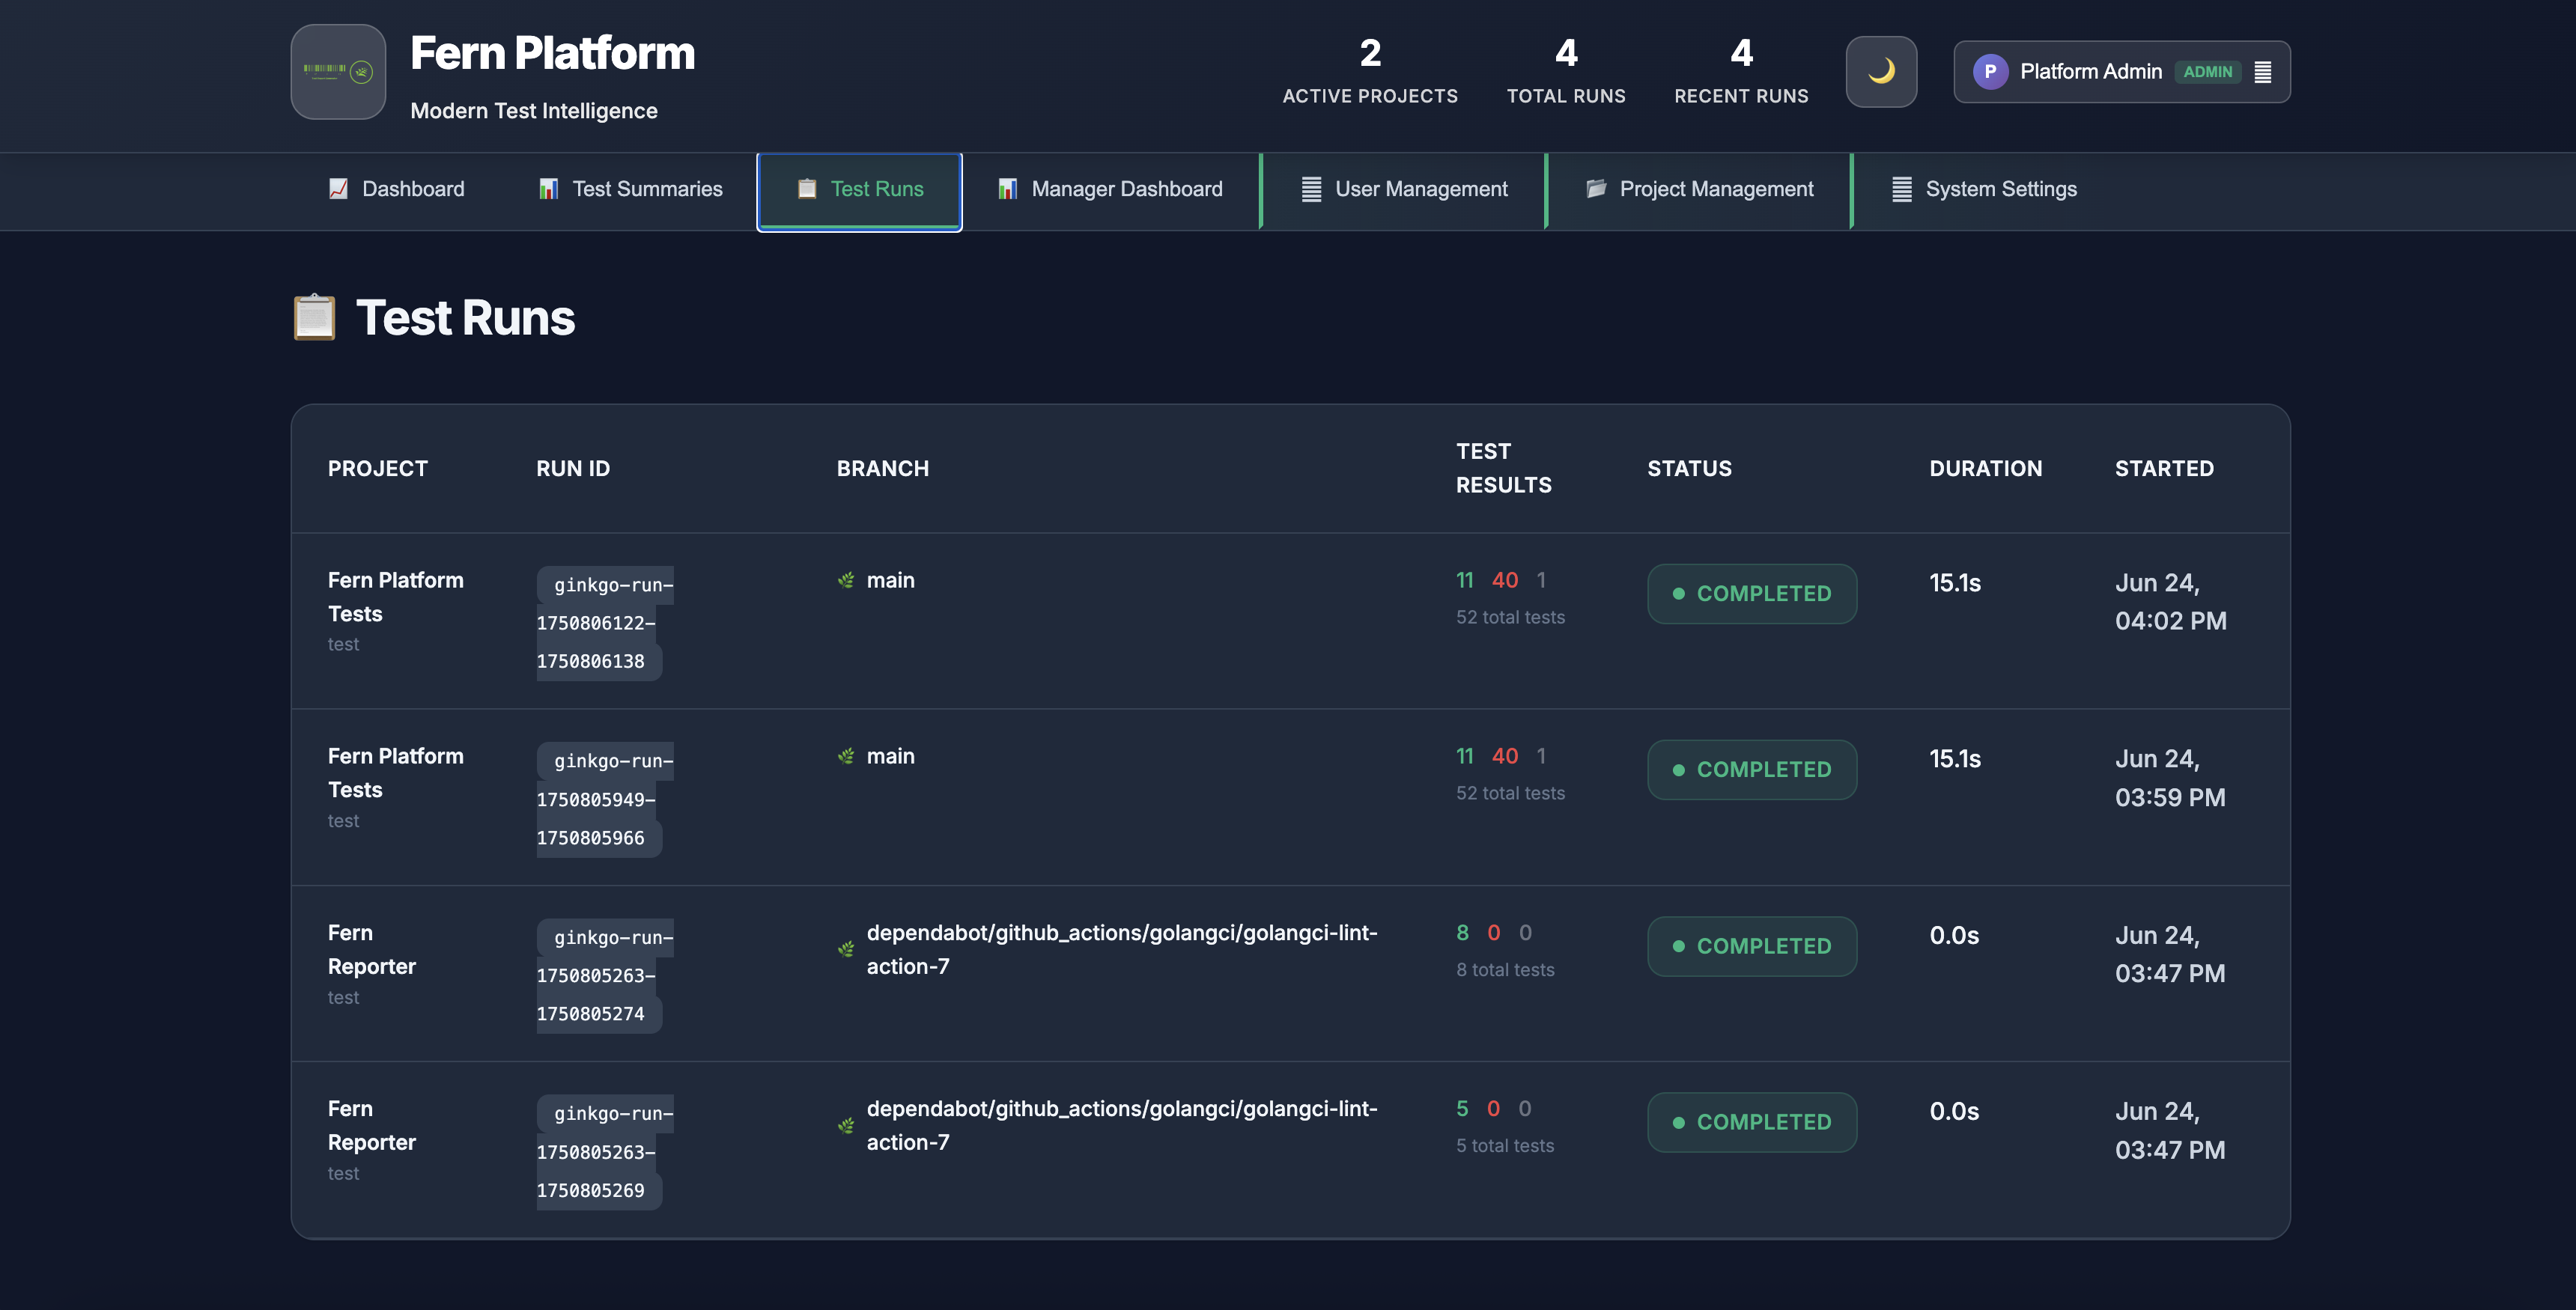Click COMPLETED badge for the 03:59 PM run

(1752, 770)
